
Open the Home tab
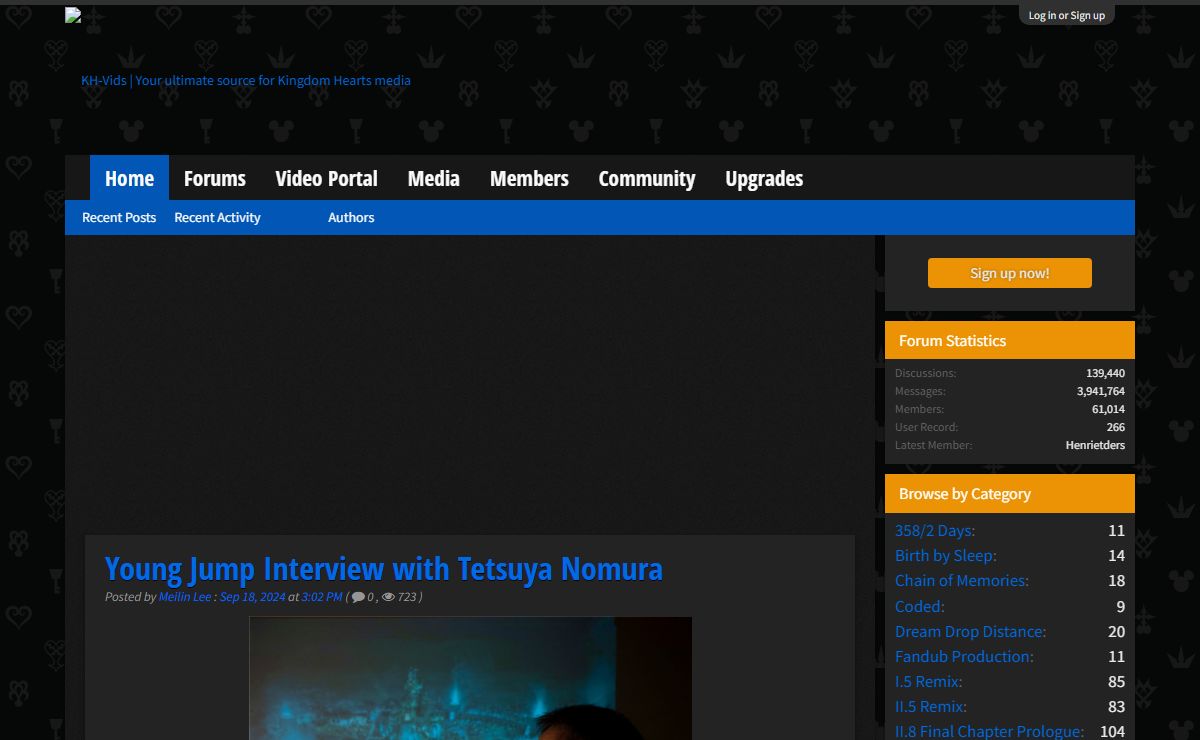(129, 178)
